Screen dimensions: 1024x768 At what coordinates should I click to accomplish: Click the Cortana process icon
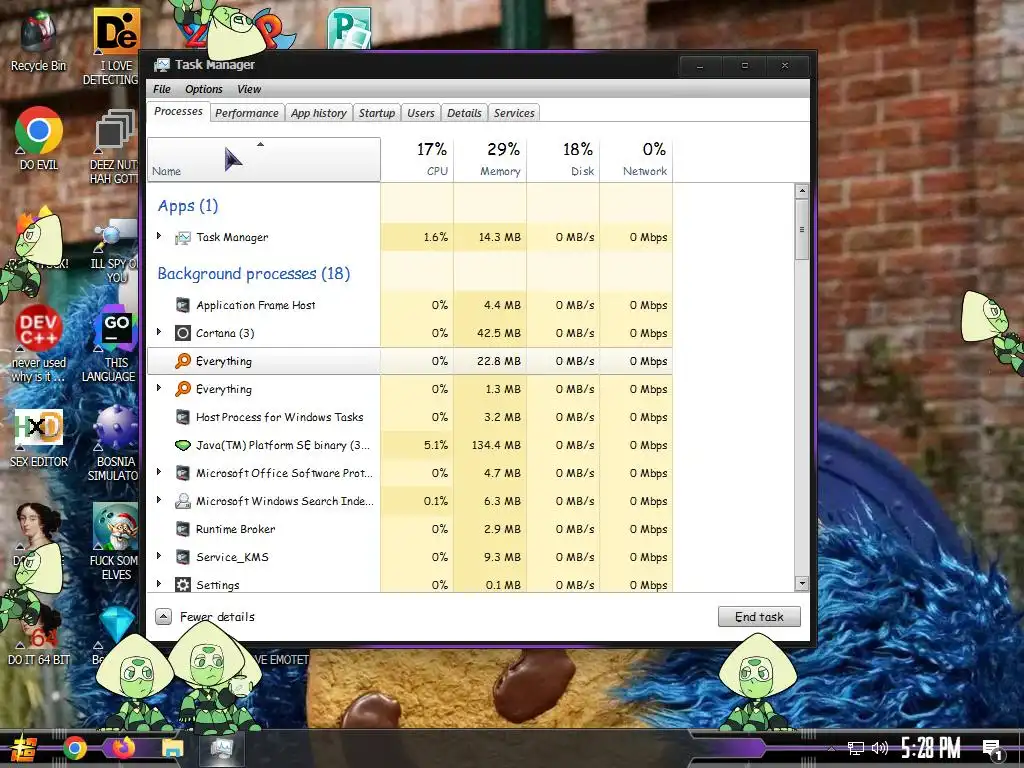183,333
